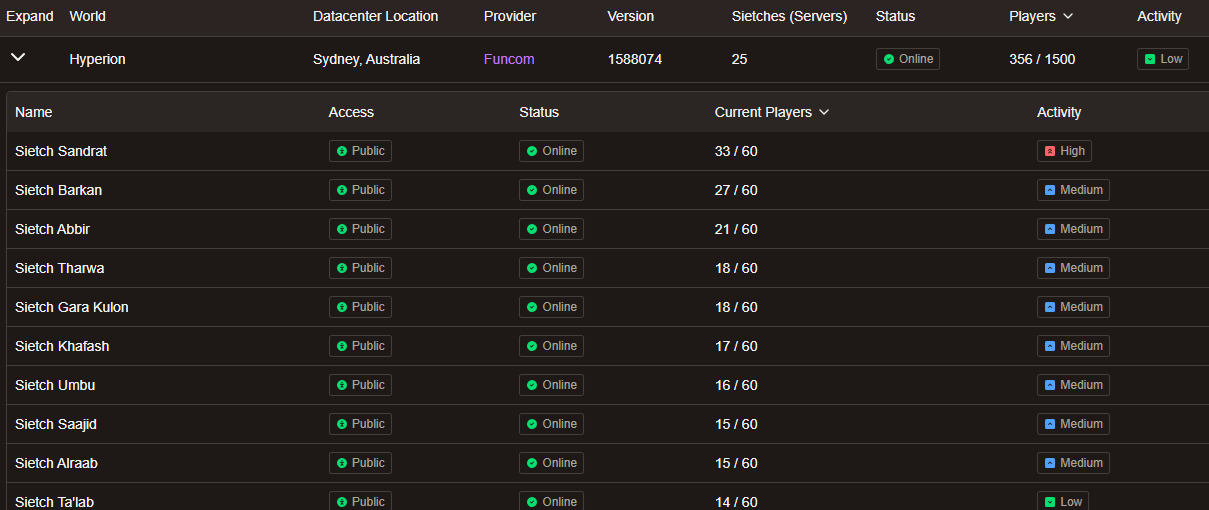The height and width of the screenshot is (510, 1209).
Task: Click the version number 1588074
Action: point(635,59)
